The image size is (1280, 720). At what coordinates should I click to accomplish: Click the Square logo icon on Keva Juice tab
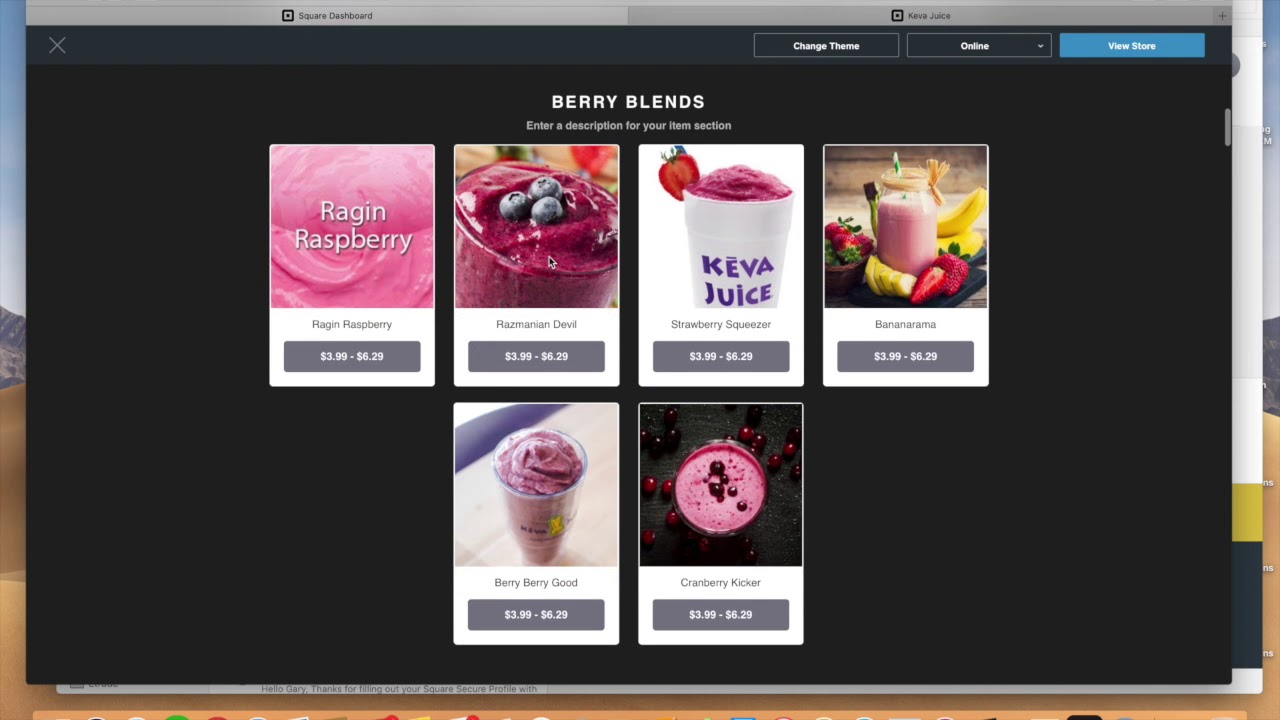897,15
